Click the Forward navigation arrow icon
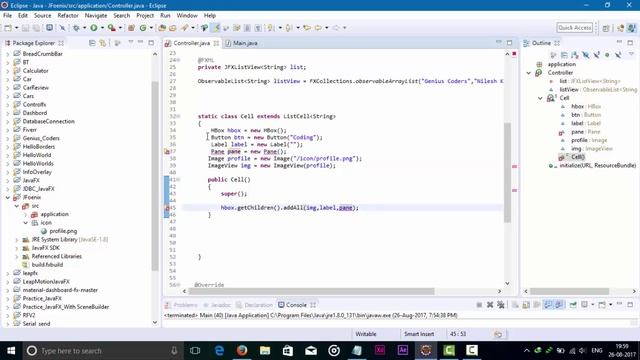The height and width of the screenshot is (360, 640). (336, 28)
